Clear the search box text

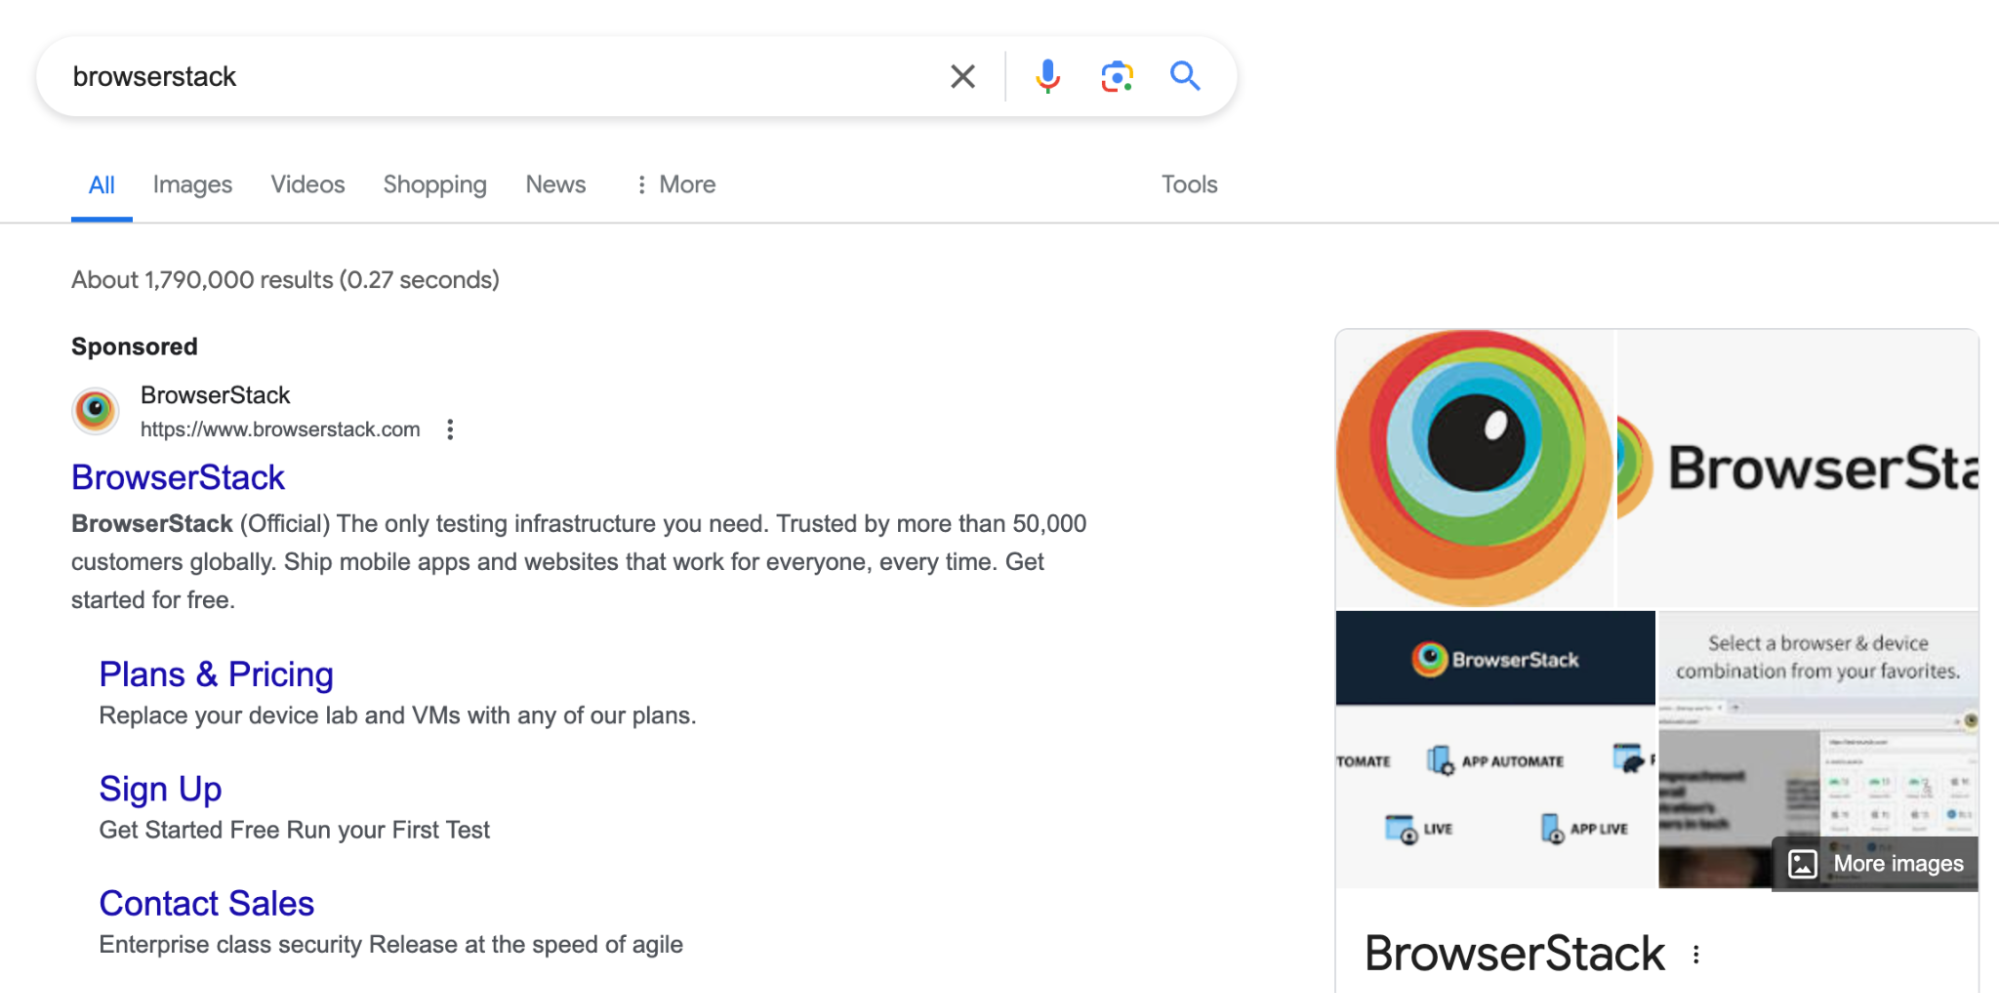[962, 77]
